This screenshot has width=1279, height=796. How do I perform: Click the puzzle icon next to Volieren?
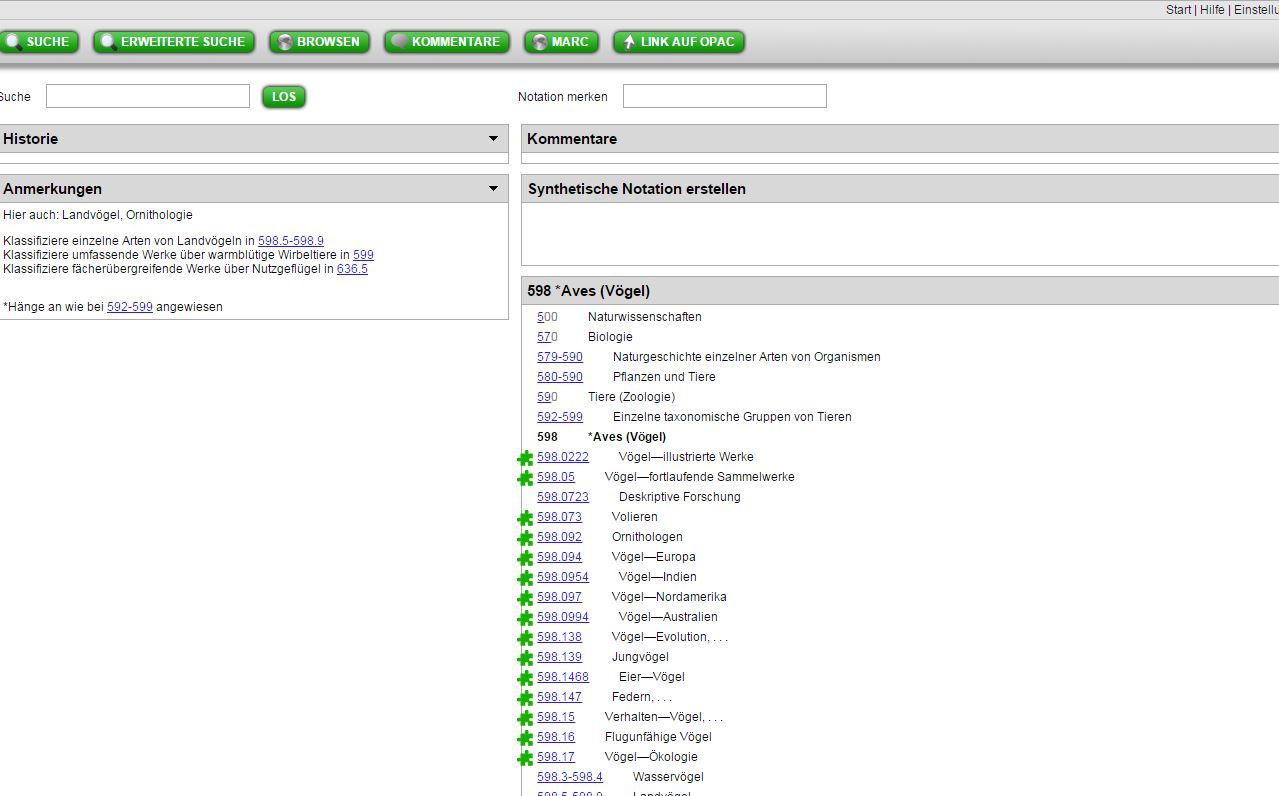[x=525, y=518]
